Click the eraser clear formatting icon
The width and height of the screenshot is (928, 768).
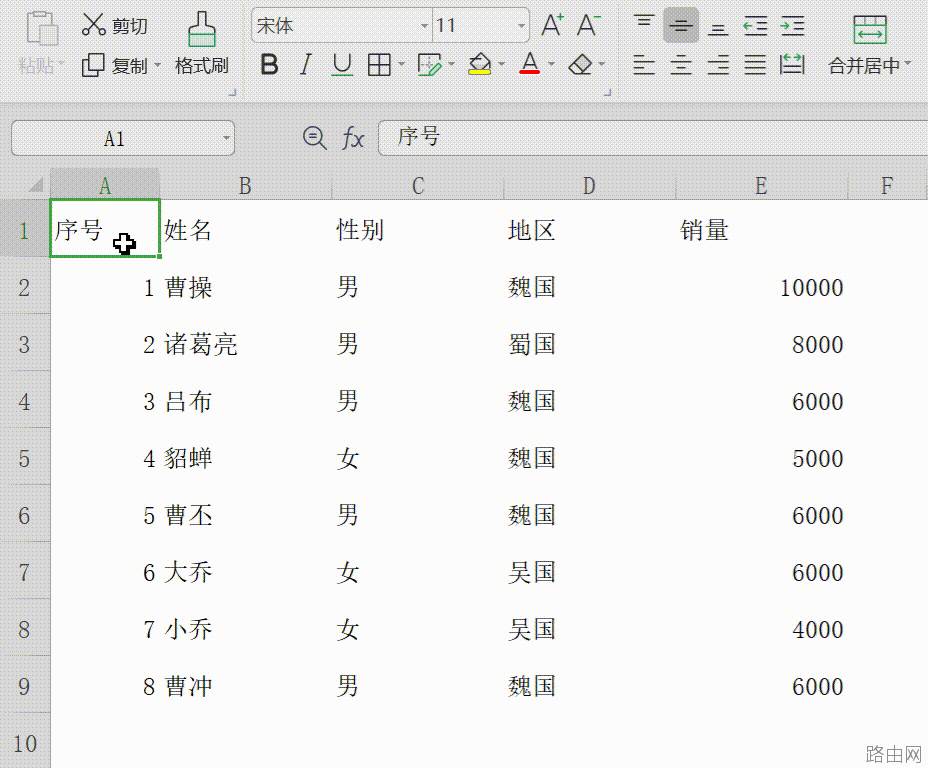click(x=580, y=64)
